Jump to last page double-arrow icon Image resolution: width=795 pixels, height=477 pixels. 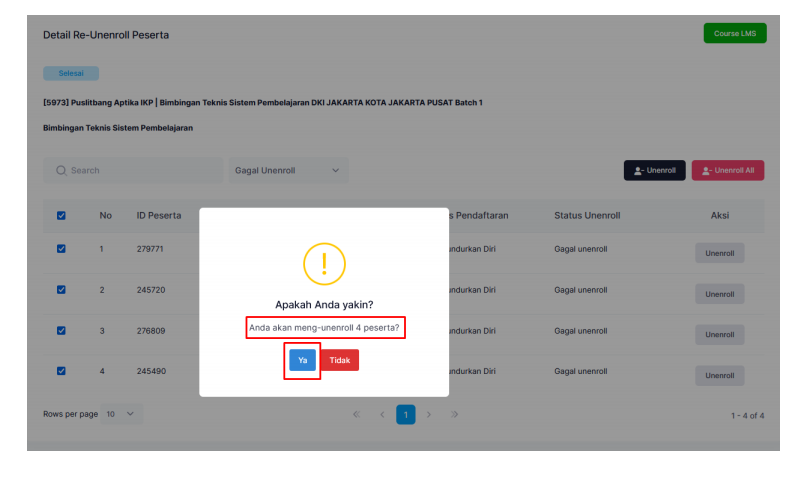(x=454, y=414)
